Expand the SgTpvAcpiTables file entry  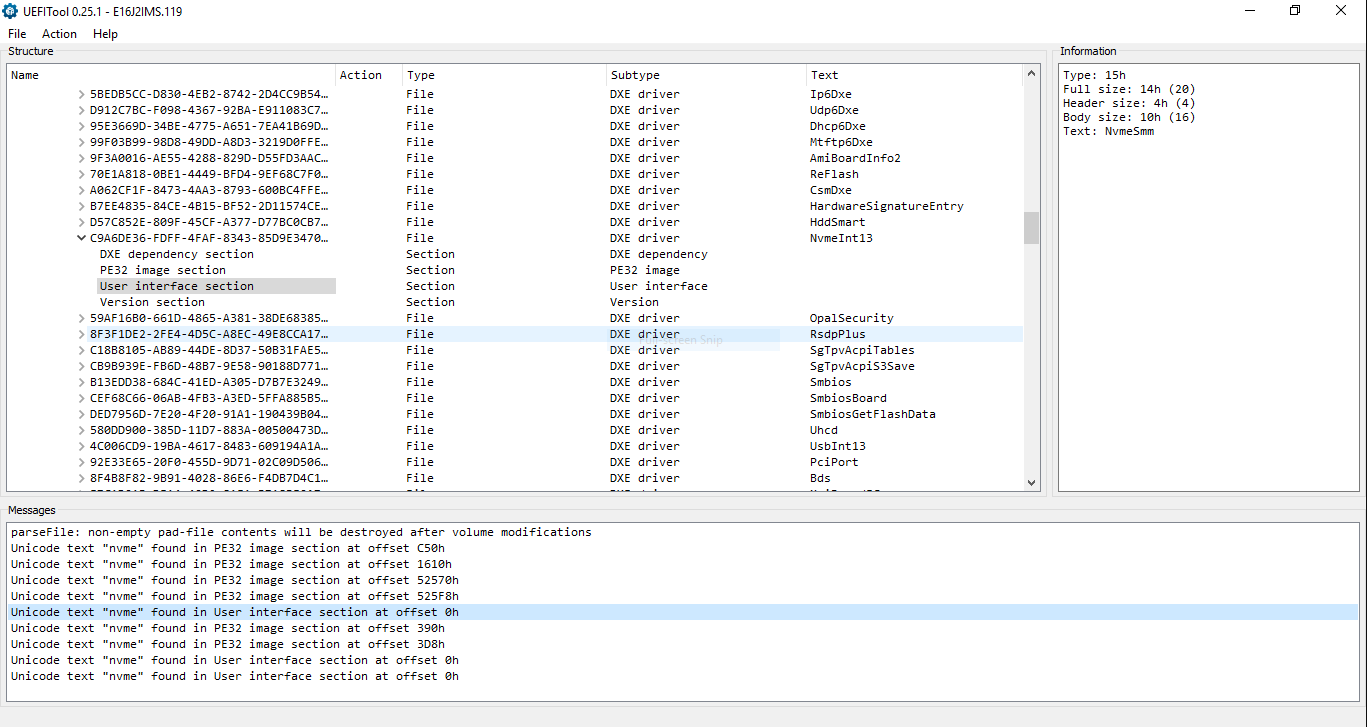82,350
